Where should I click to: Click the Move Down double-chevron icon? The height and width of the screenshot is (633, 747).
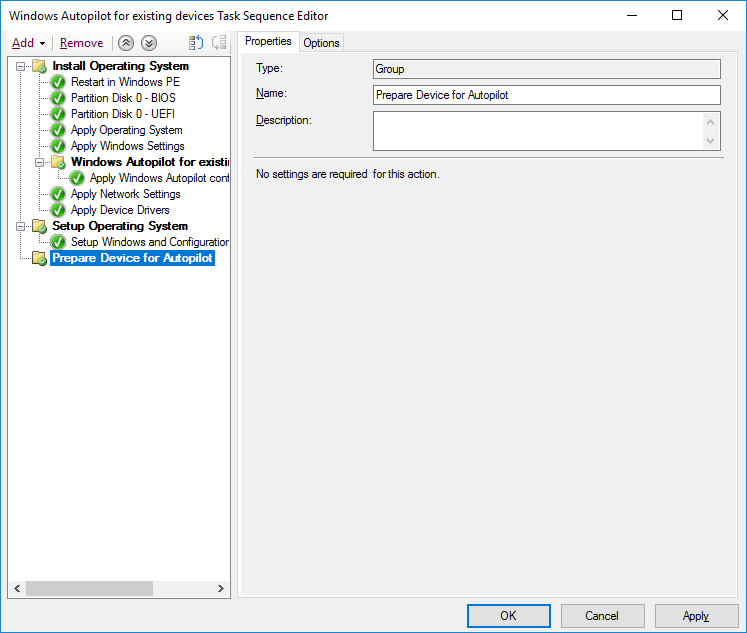pos(149,43)
